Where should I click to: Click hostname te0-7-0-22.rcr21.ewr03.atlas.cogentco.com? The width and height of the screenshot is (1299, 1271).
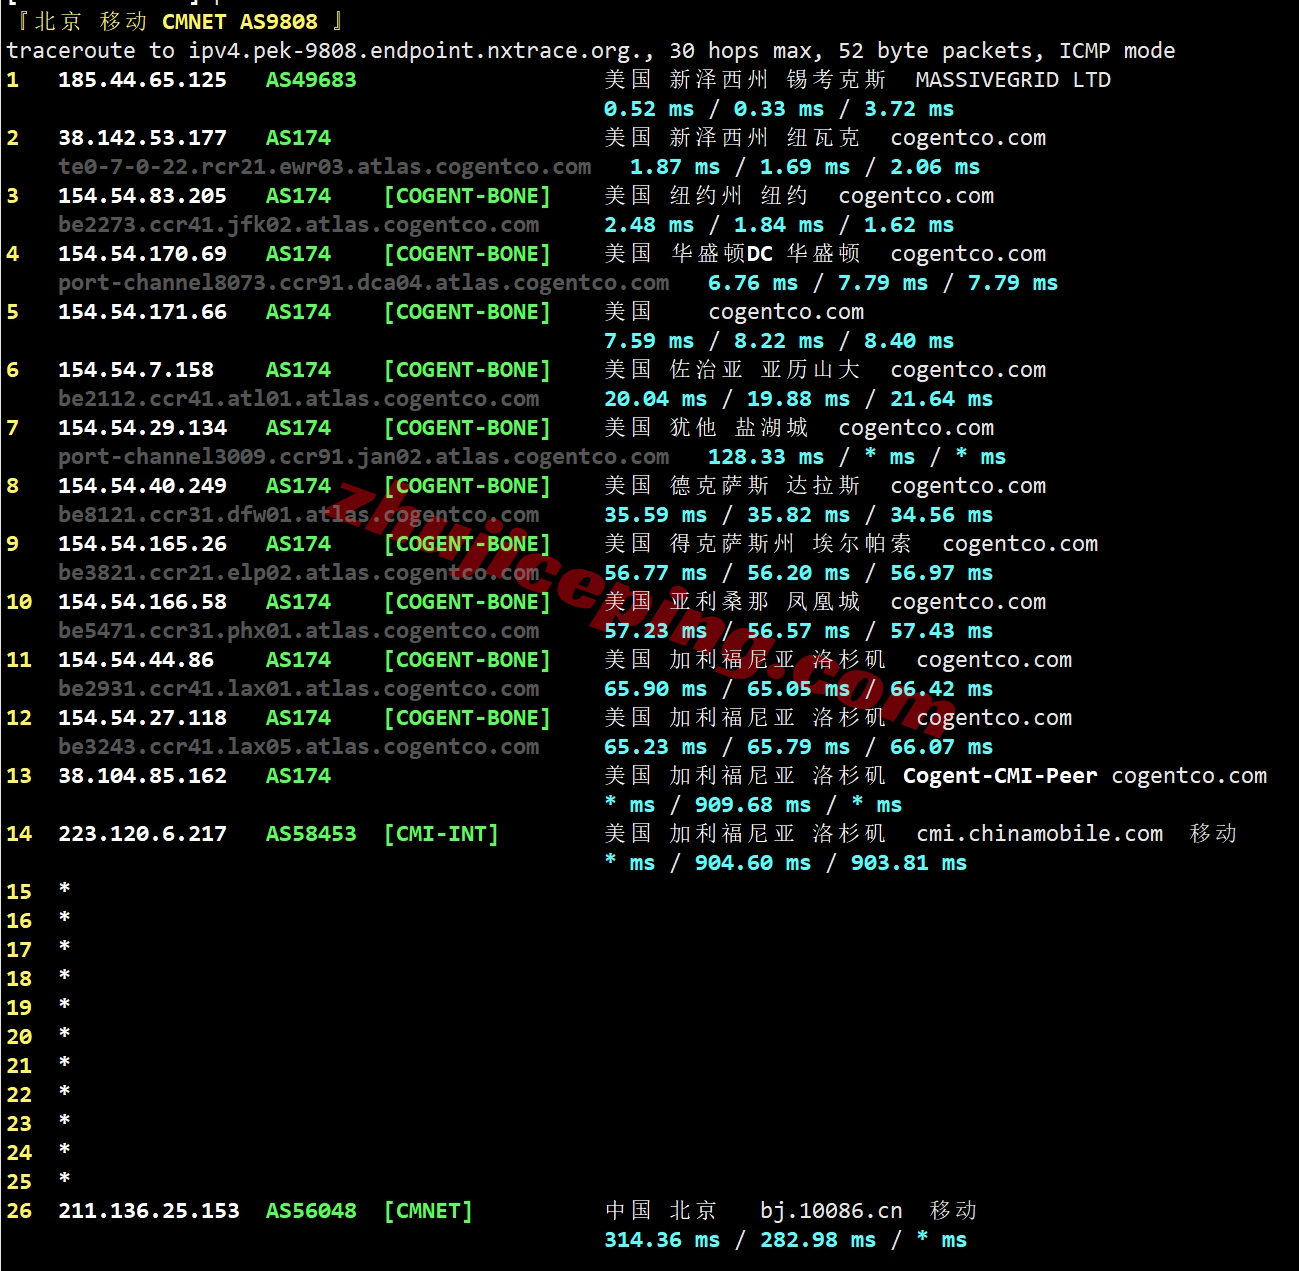point(324,167)
